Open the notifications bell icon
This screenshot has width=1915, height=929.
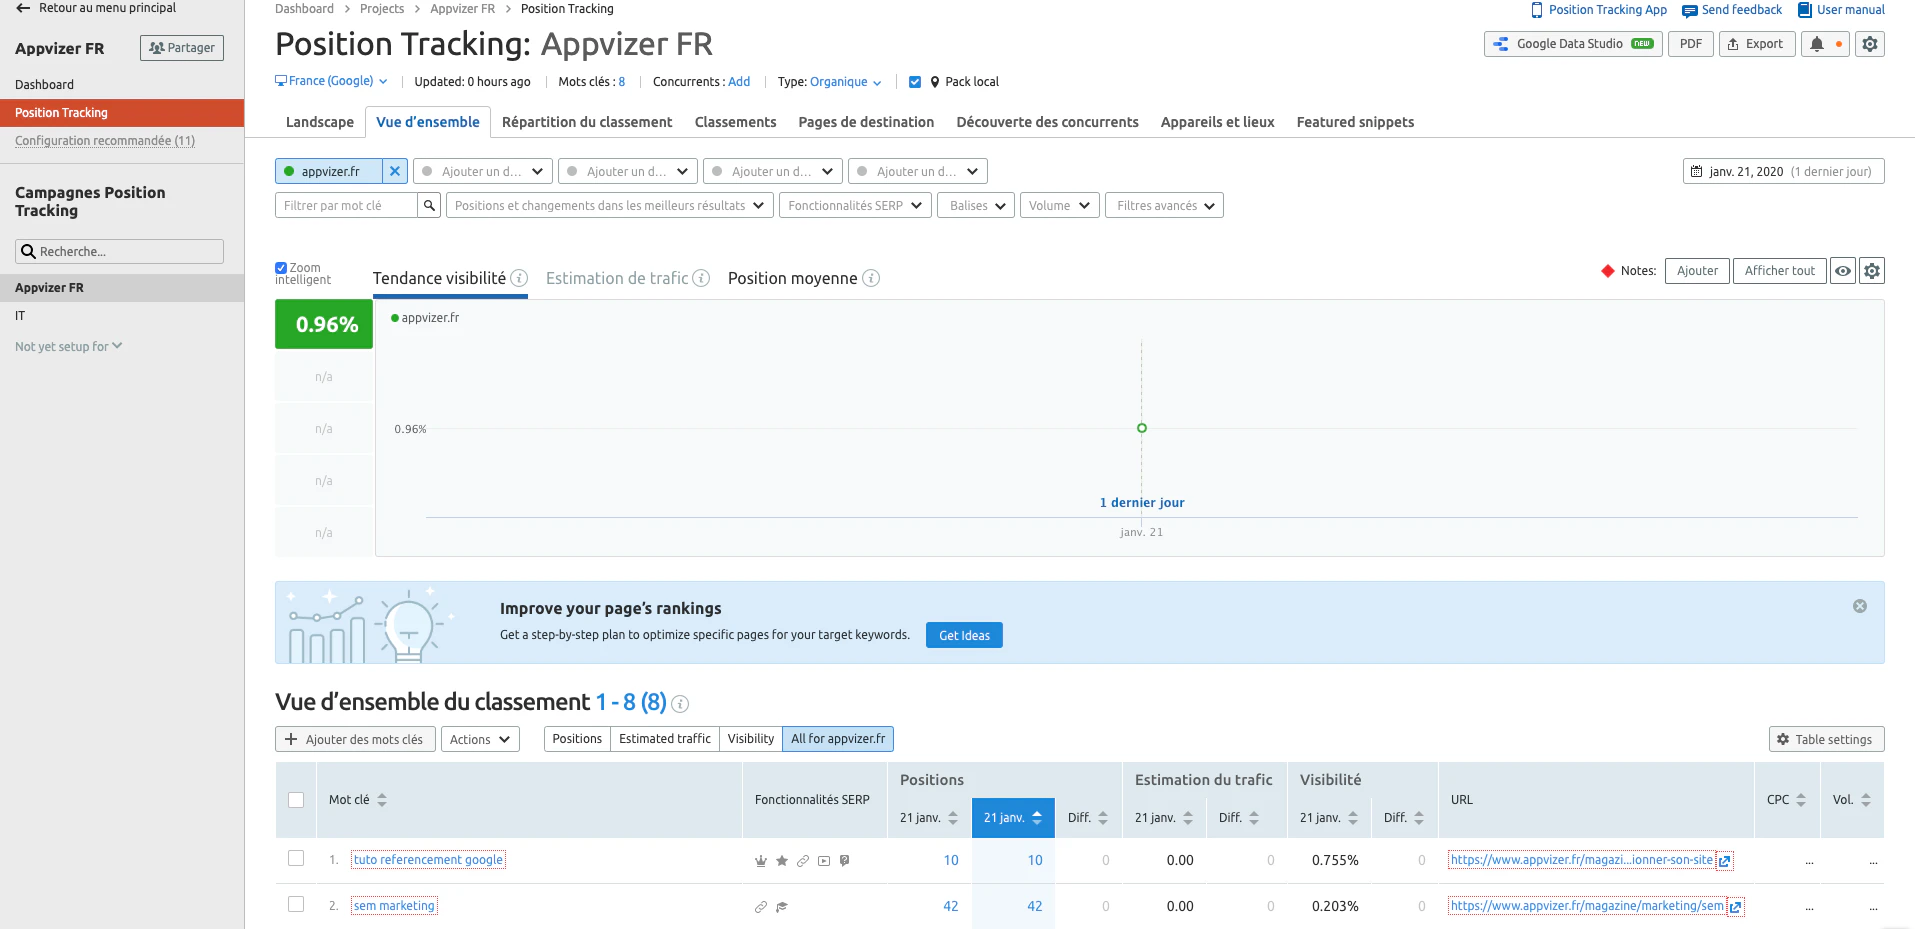point(1817,44)
